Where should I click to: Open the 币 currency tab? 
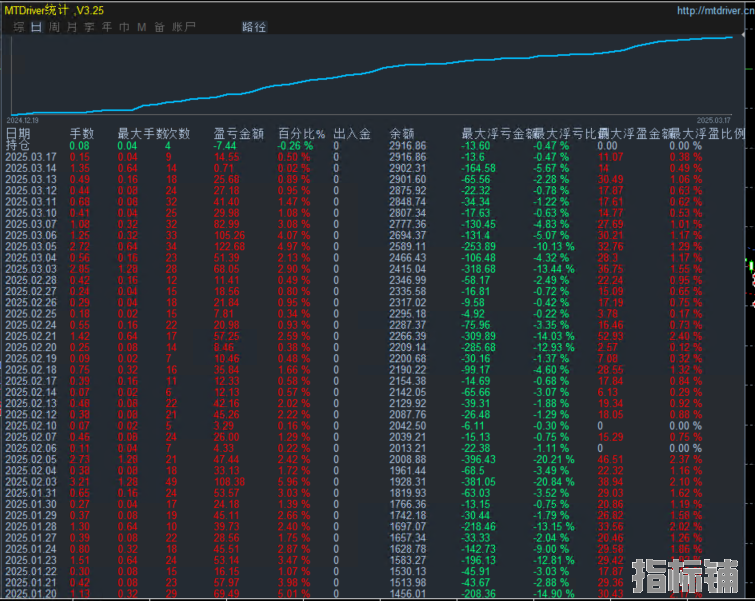click(x=124, y=27)
